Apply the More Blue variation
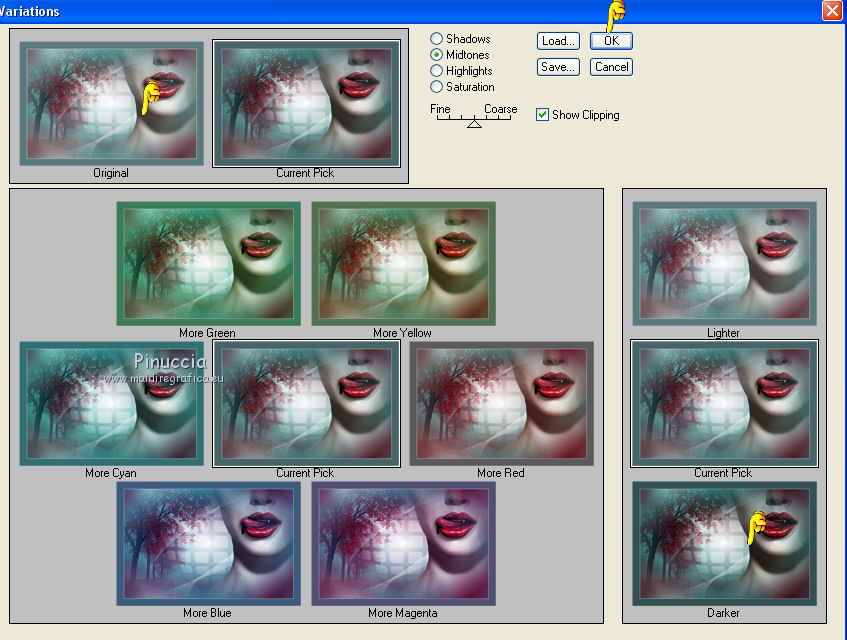This screenshot has height=640, width=847. click(x=209, y=543)
